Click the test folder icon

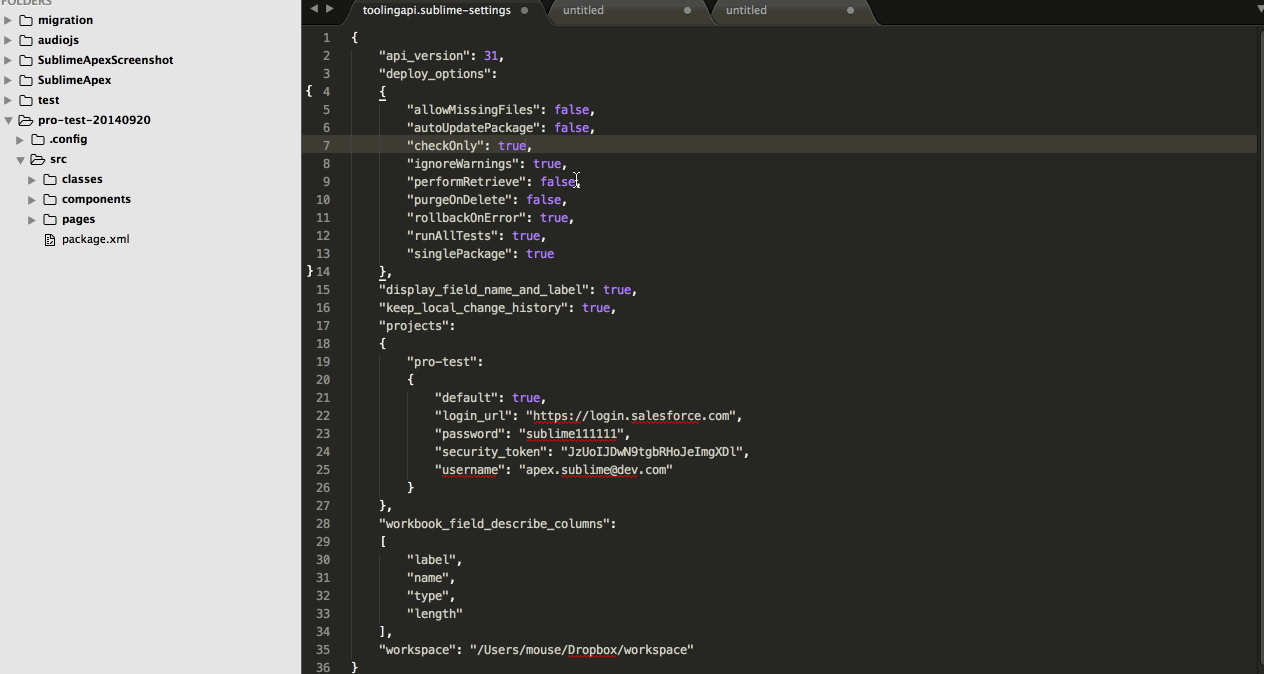(25, 100)
